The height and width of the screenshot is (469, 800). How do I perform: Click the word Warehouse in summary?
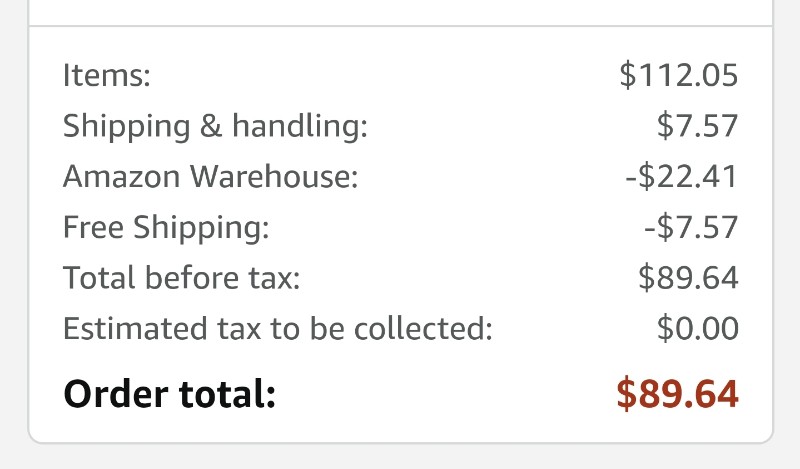tap(273, 177)
